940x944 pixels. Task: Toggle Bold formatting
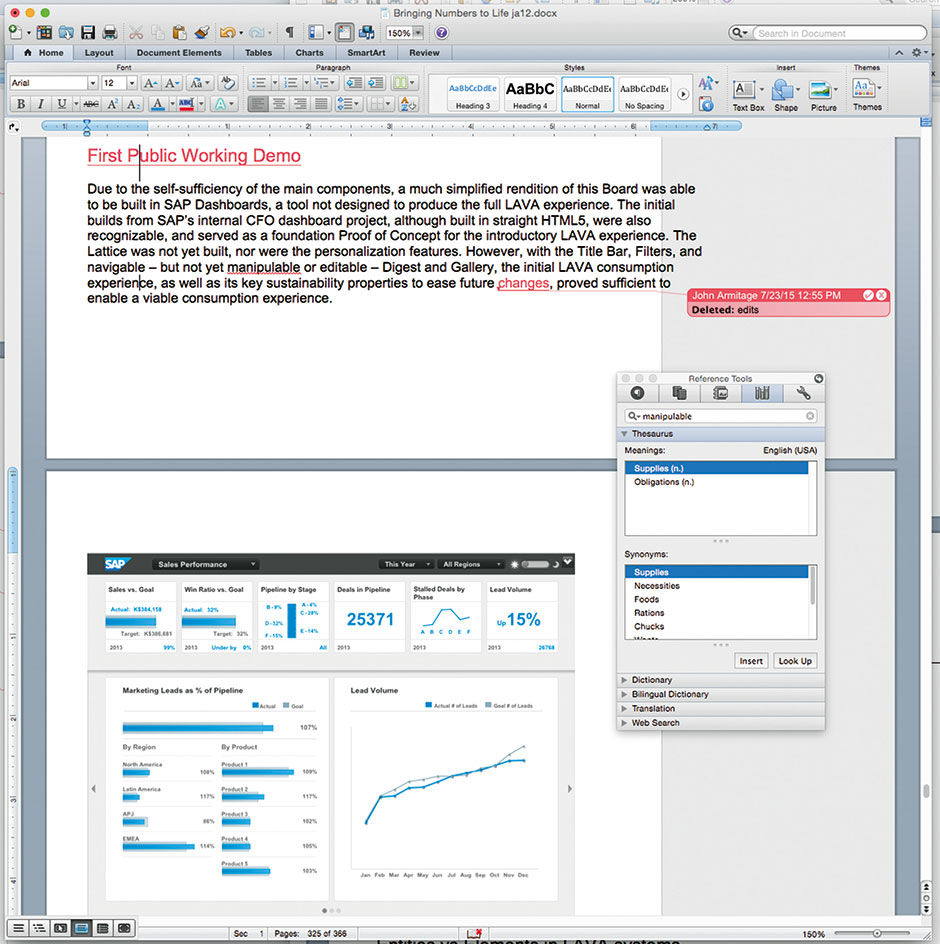pyautogui.click(x=21, y=104)
